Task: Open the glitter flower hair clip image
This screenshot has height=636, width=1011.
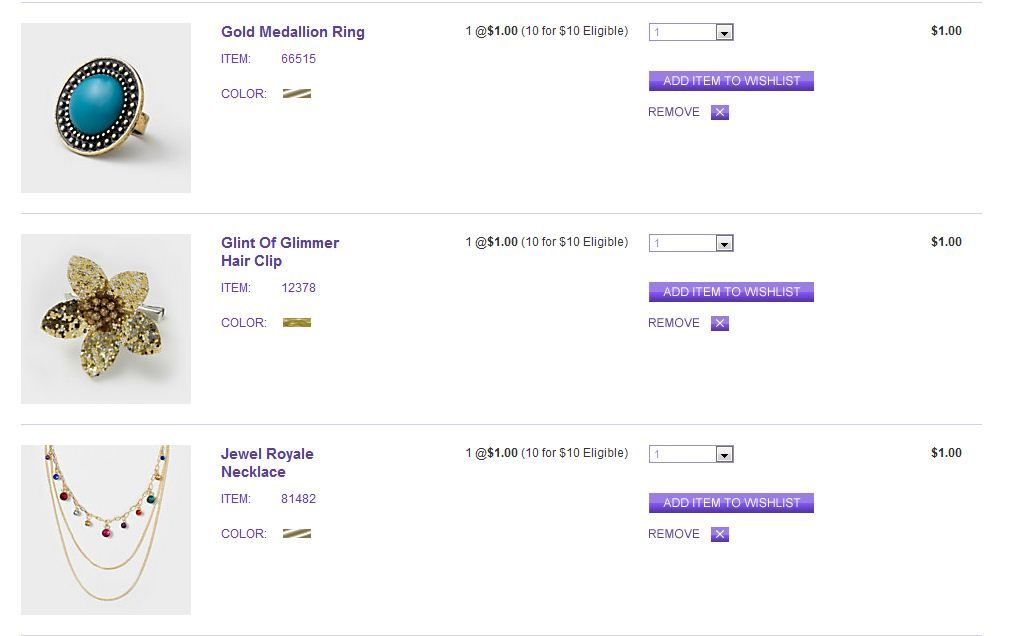Action: 106,319
